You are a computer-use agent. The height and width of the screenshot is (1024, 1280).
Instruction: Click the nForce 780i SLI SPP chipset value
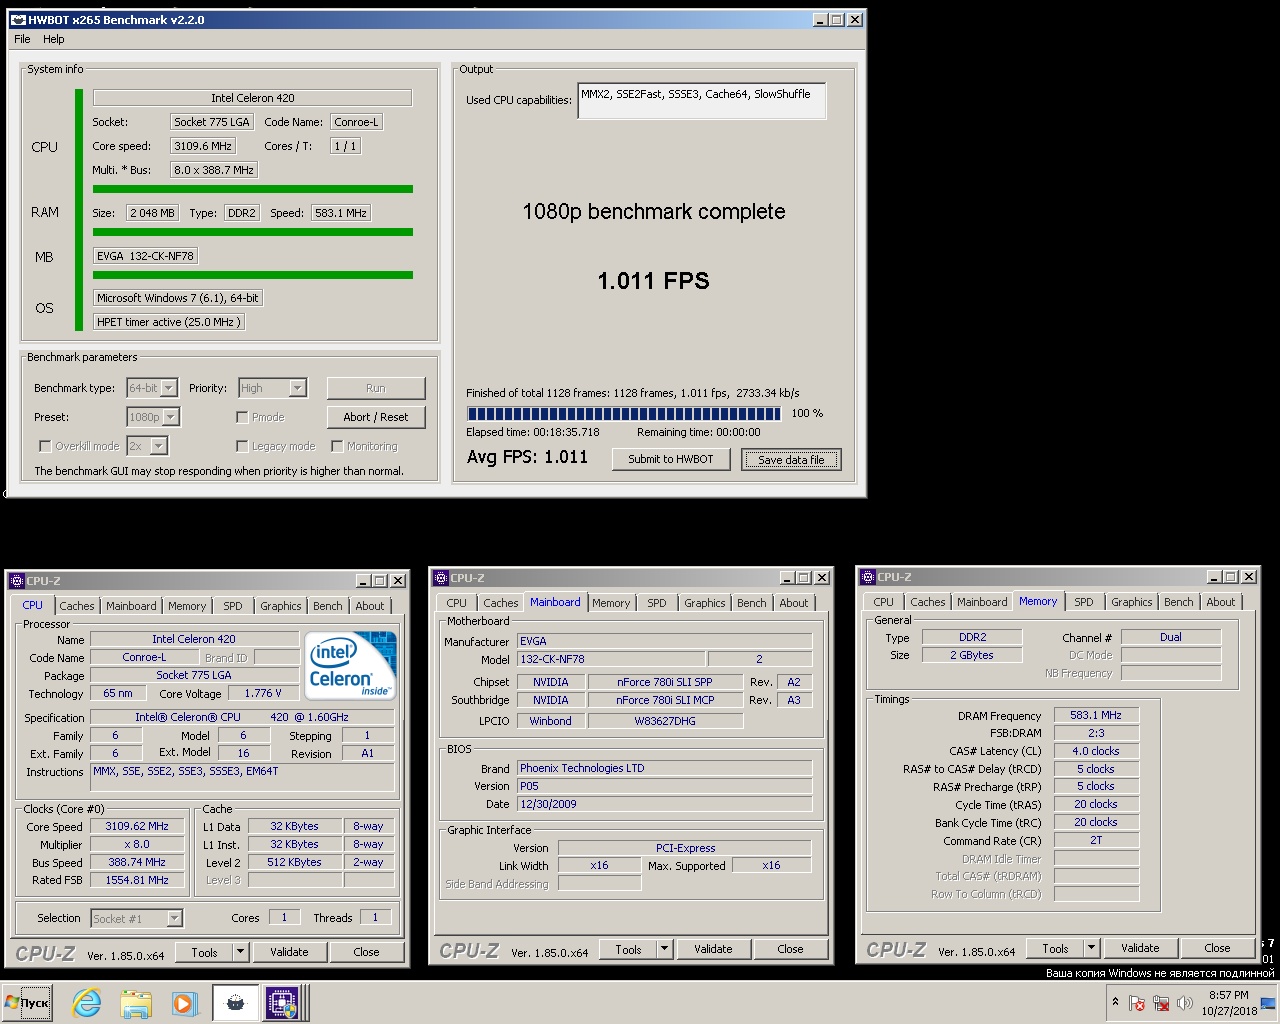coord(665,682)
